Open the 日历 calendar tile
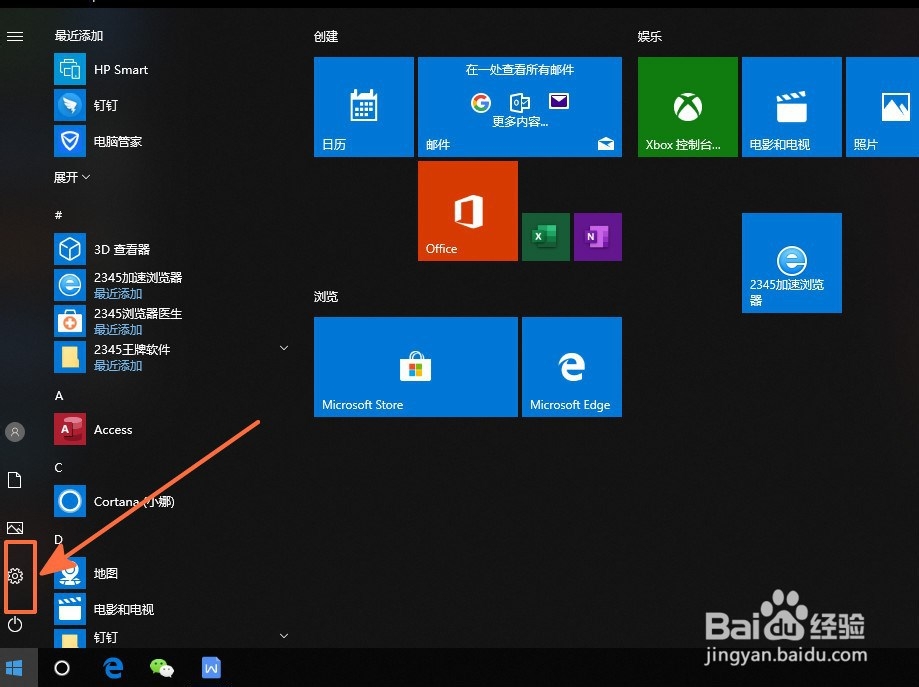Screen dimensions: 919x687 click(363, 107)
